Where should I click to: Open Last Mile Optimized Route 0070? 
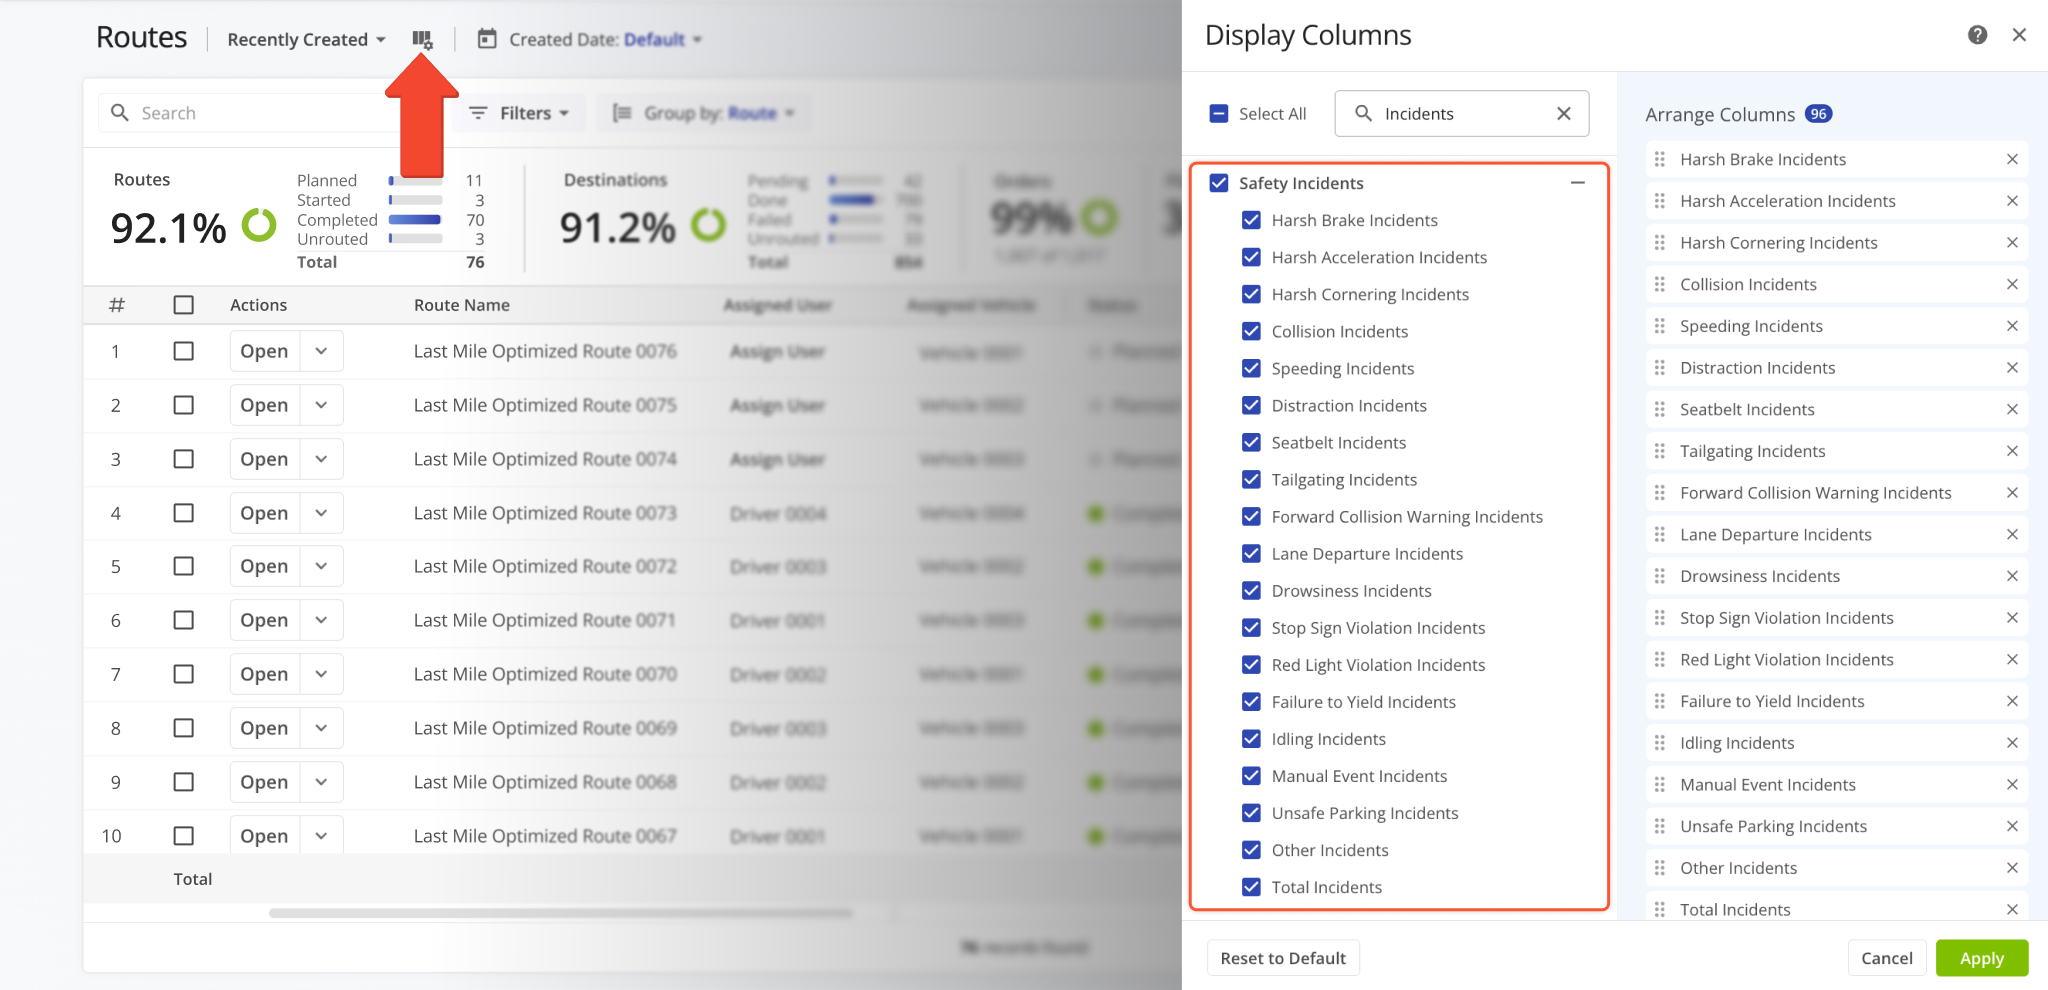tap(264, 674)
